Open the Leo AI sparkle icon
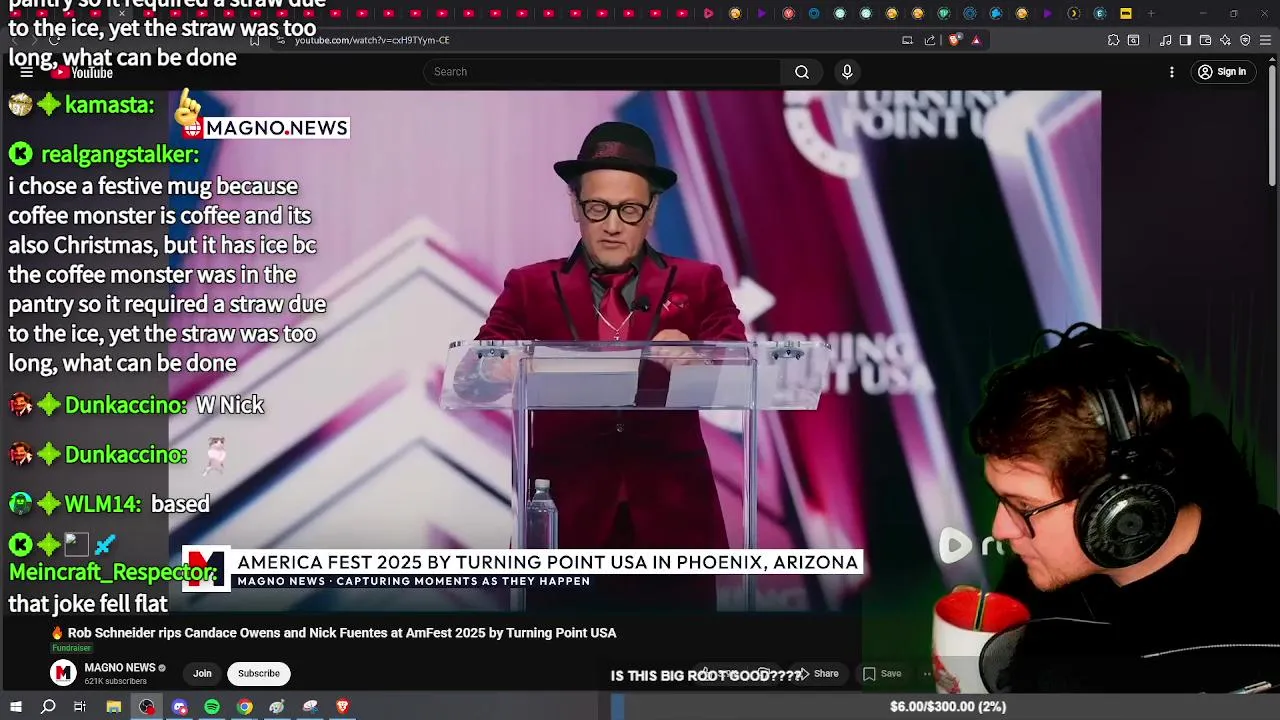 [x=1225, y=40]
